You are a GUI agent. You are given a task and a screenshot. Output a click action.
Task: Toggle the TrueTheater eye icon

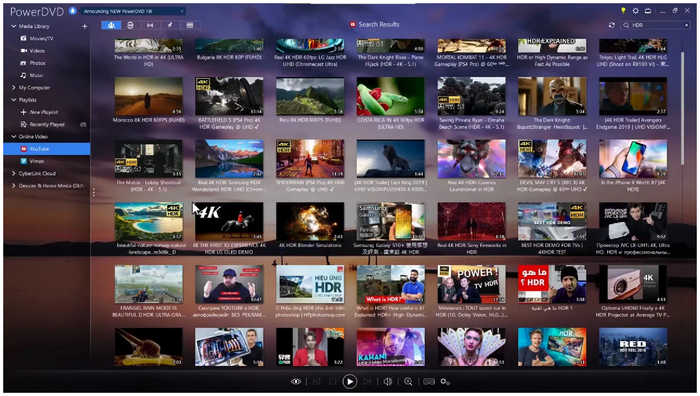click(x=296, y=382)
